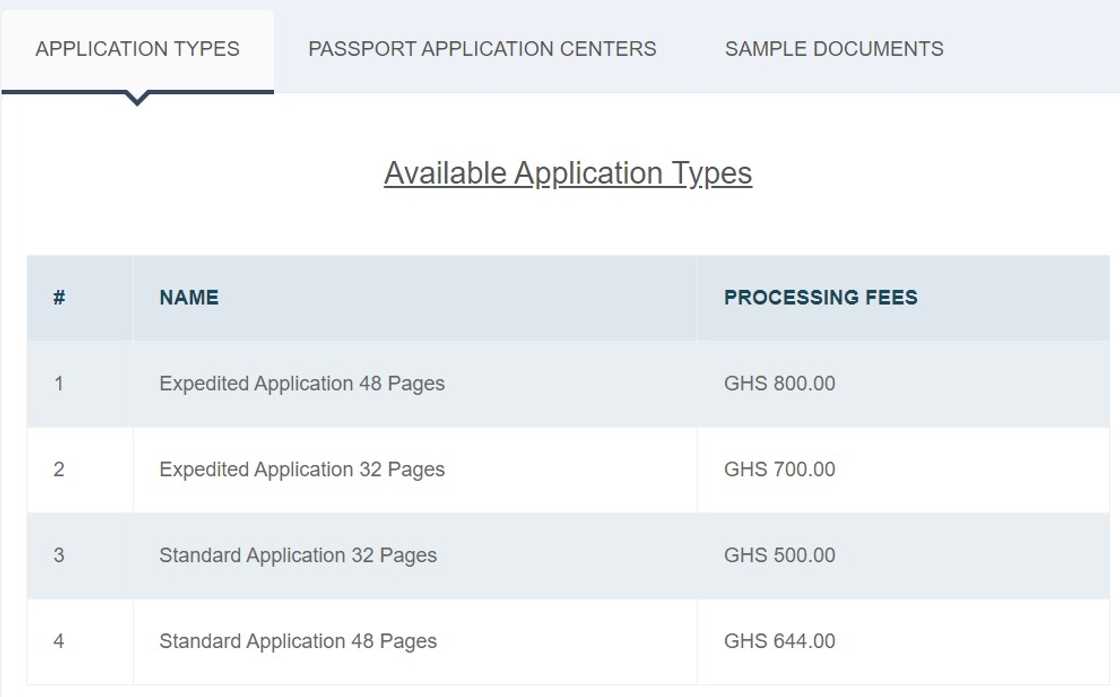Click the GHS 644.00 fee cell
This screenshot has height=697, width=1120.
click(x=780, y=641)
